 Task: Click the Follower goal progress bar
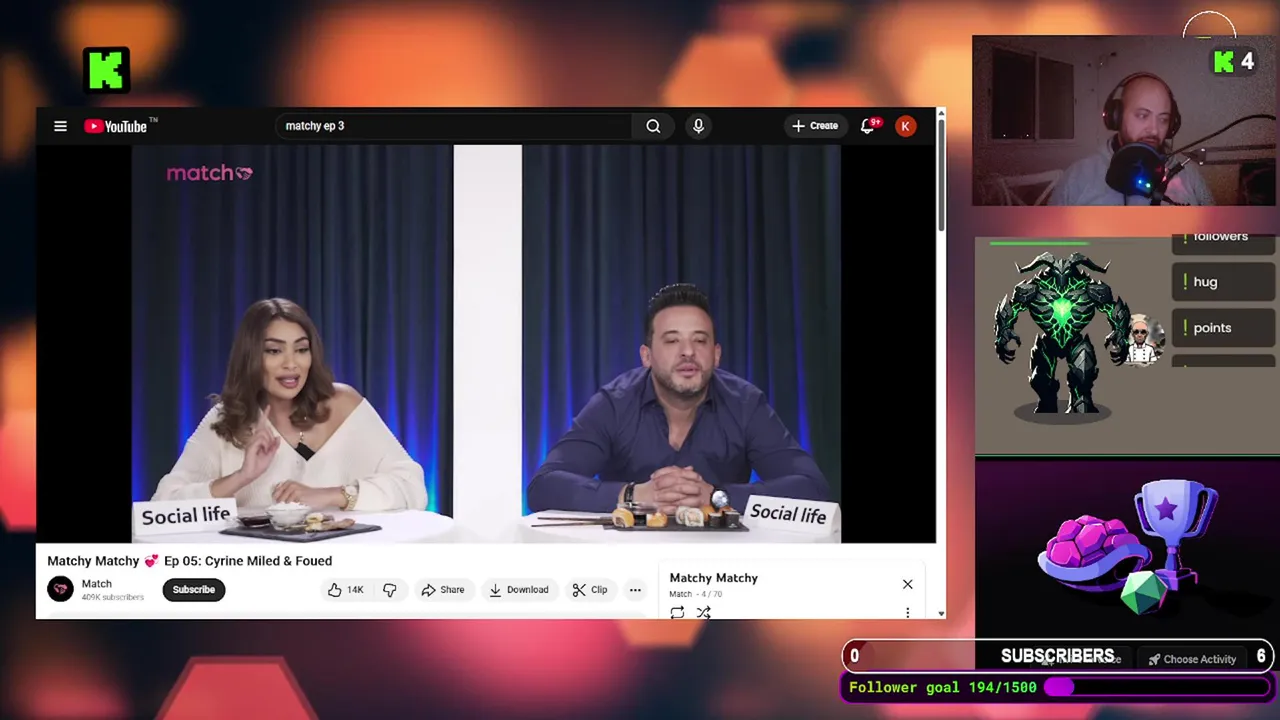pos(1157,687)
